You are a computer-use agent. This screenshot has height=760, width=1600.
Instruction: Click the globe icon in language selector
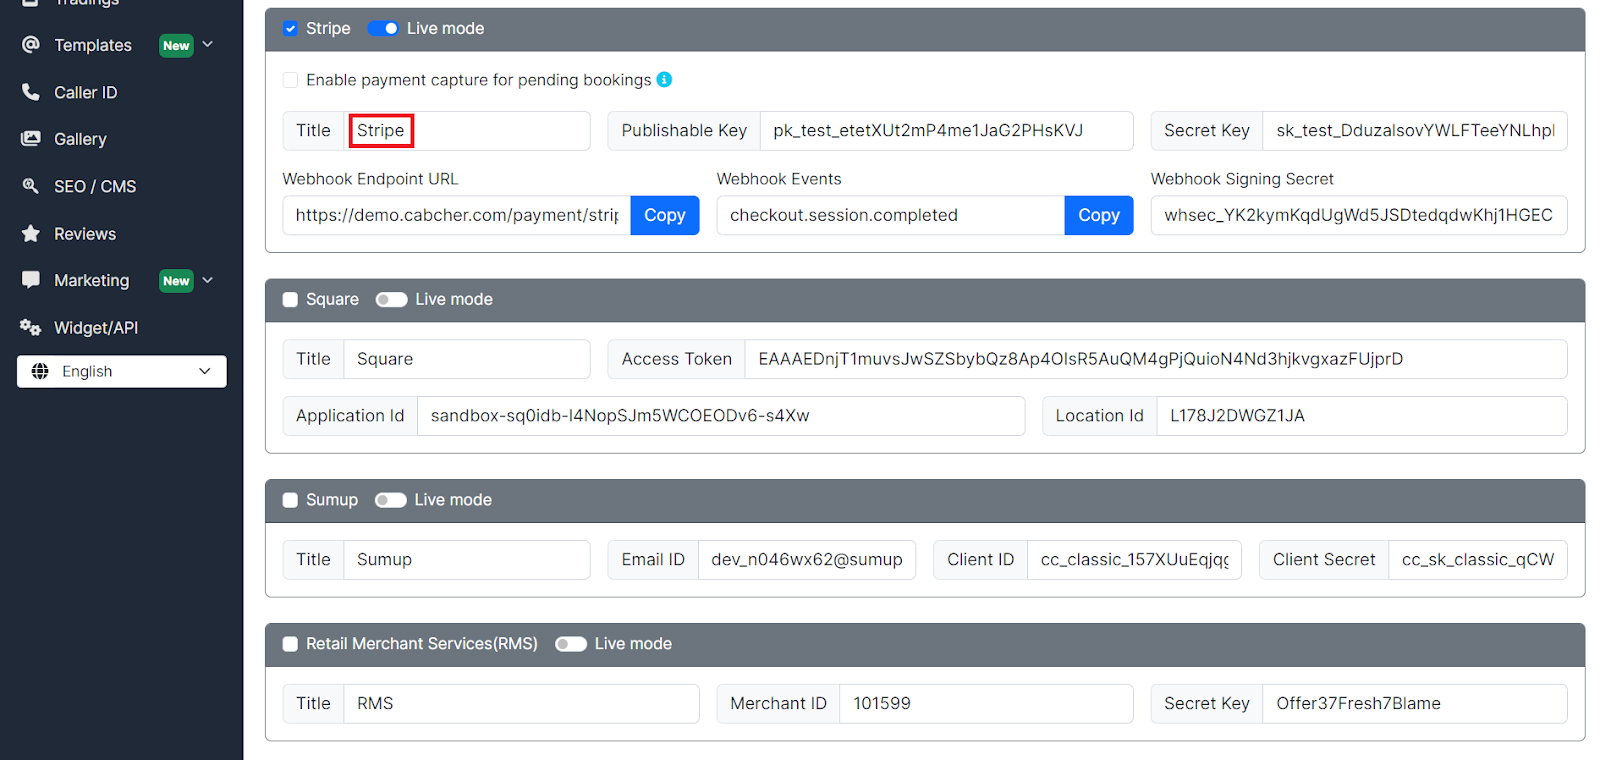tap(40, 371)
